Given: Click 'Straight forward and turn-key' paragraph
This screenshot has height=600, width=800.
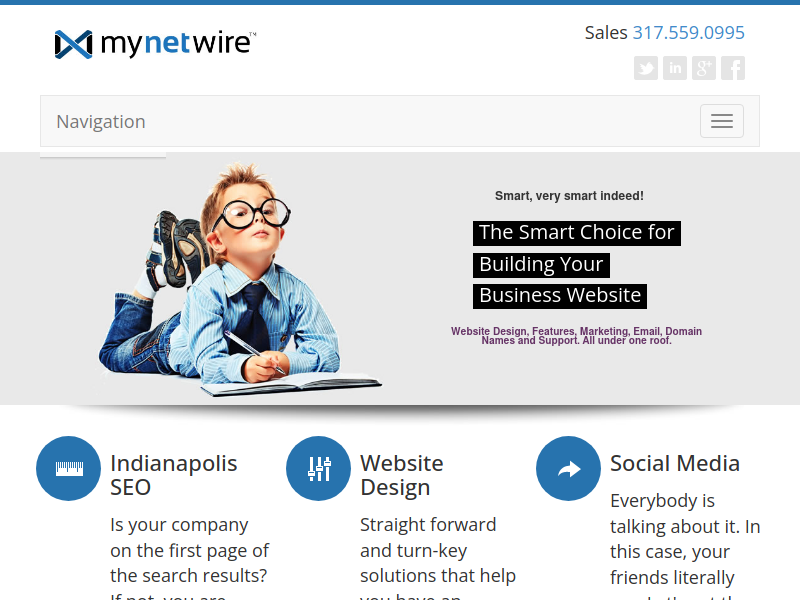Looking at the screenshot, I should pos(438,558).
